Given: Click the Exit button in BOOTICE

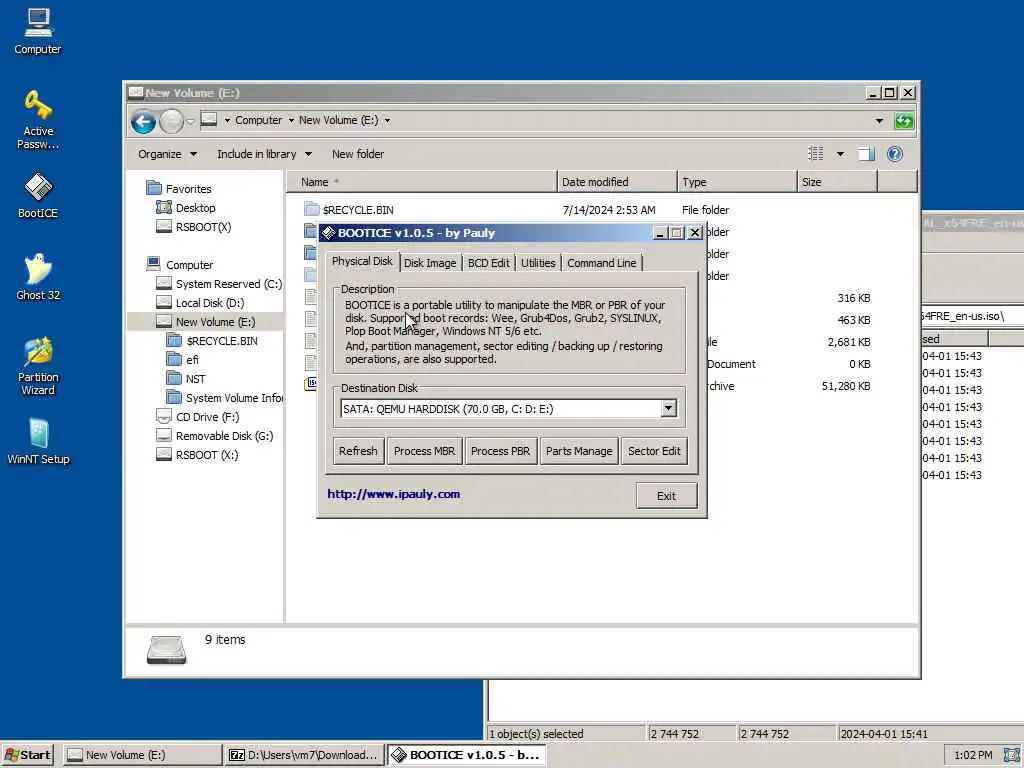Looking at the screenshot, I should [666, 496].
